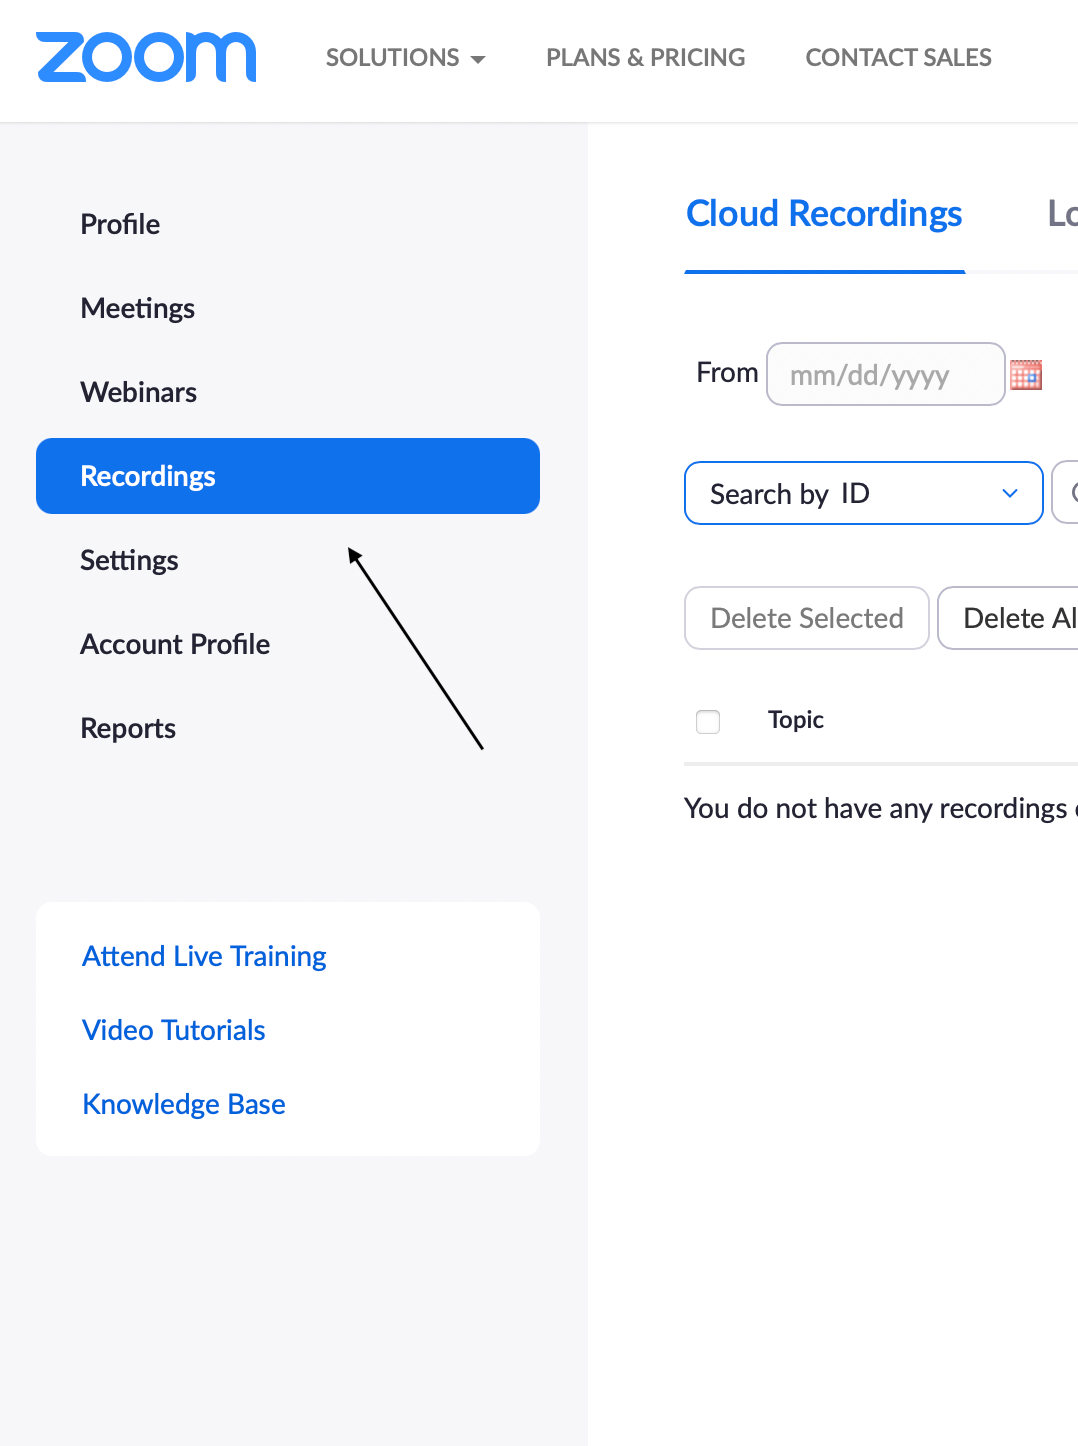Open the calendar date picker icon
1078x1446 pixels.
tap(1026, 374)
